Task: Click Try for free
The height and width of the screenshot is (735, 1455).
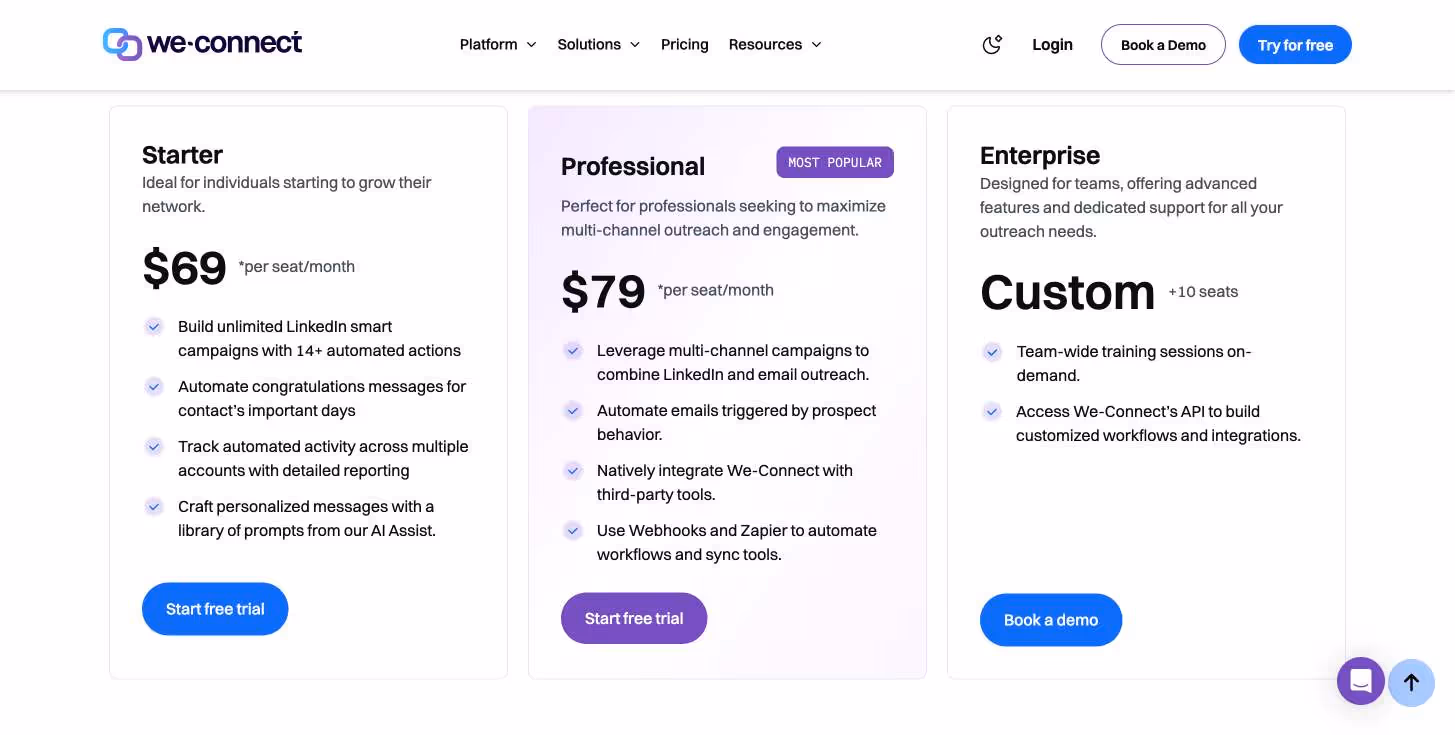Action: [1295, 44]
